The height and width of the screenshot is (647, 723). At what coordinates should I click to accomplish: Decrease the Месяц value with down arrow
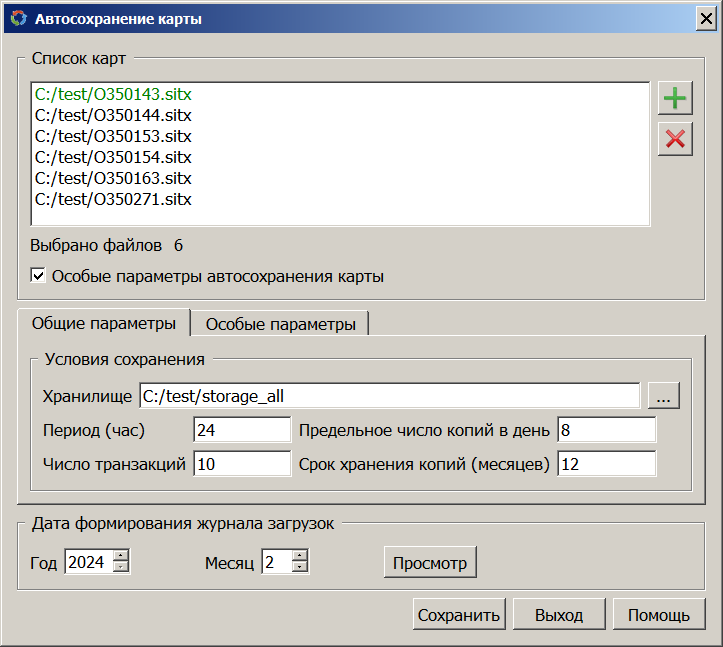(x=299, y=567)
